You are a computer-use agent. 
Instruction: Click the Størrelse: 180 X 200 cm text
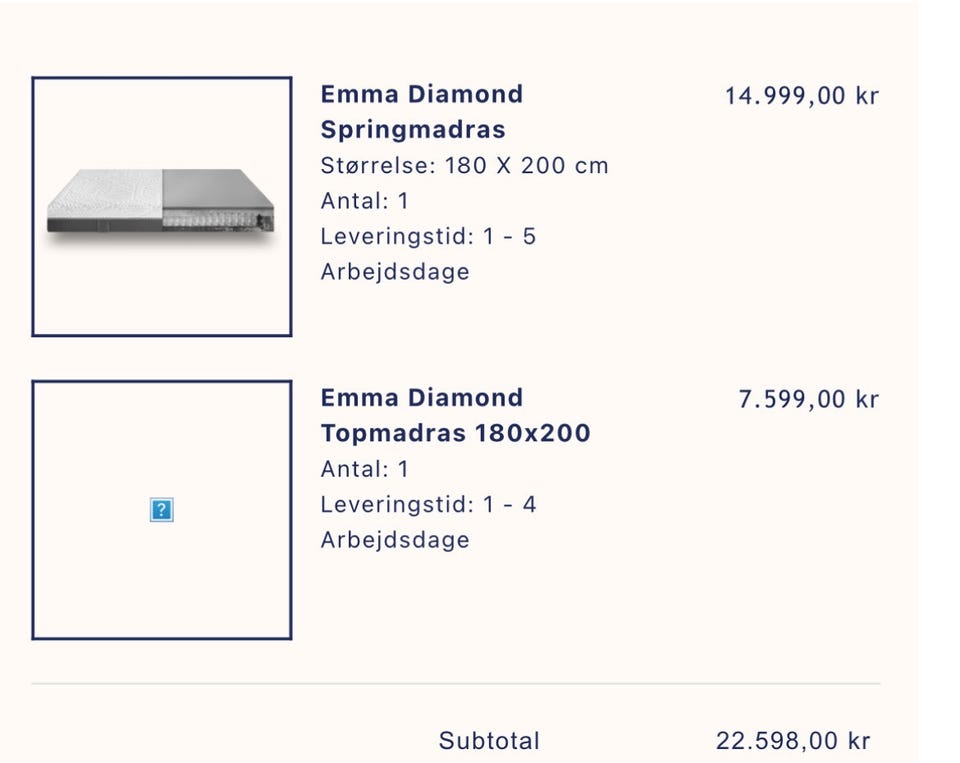(464, 166)
